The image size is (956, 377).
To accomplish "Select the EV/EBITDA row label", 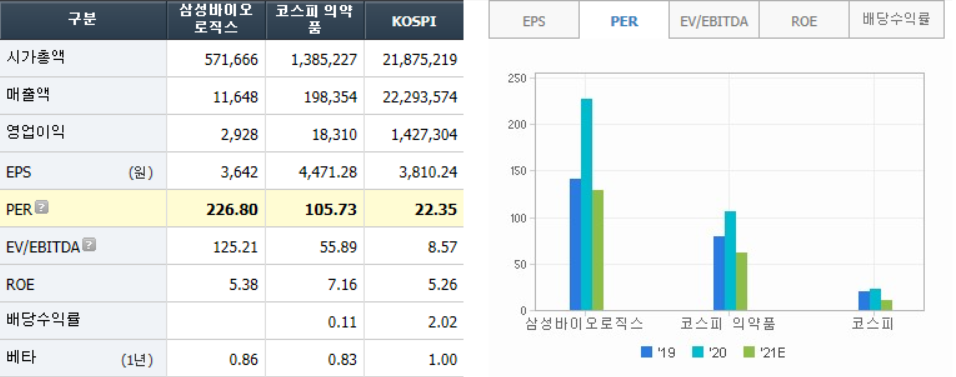I will [43, 247].
